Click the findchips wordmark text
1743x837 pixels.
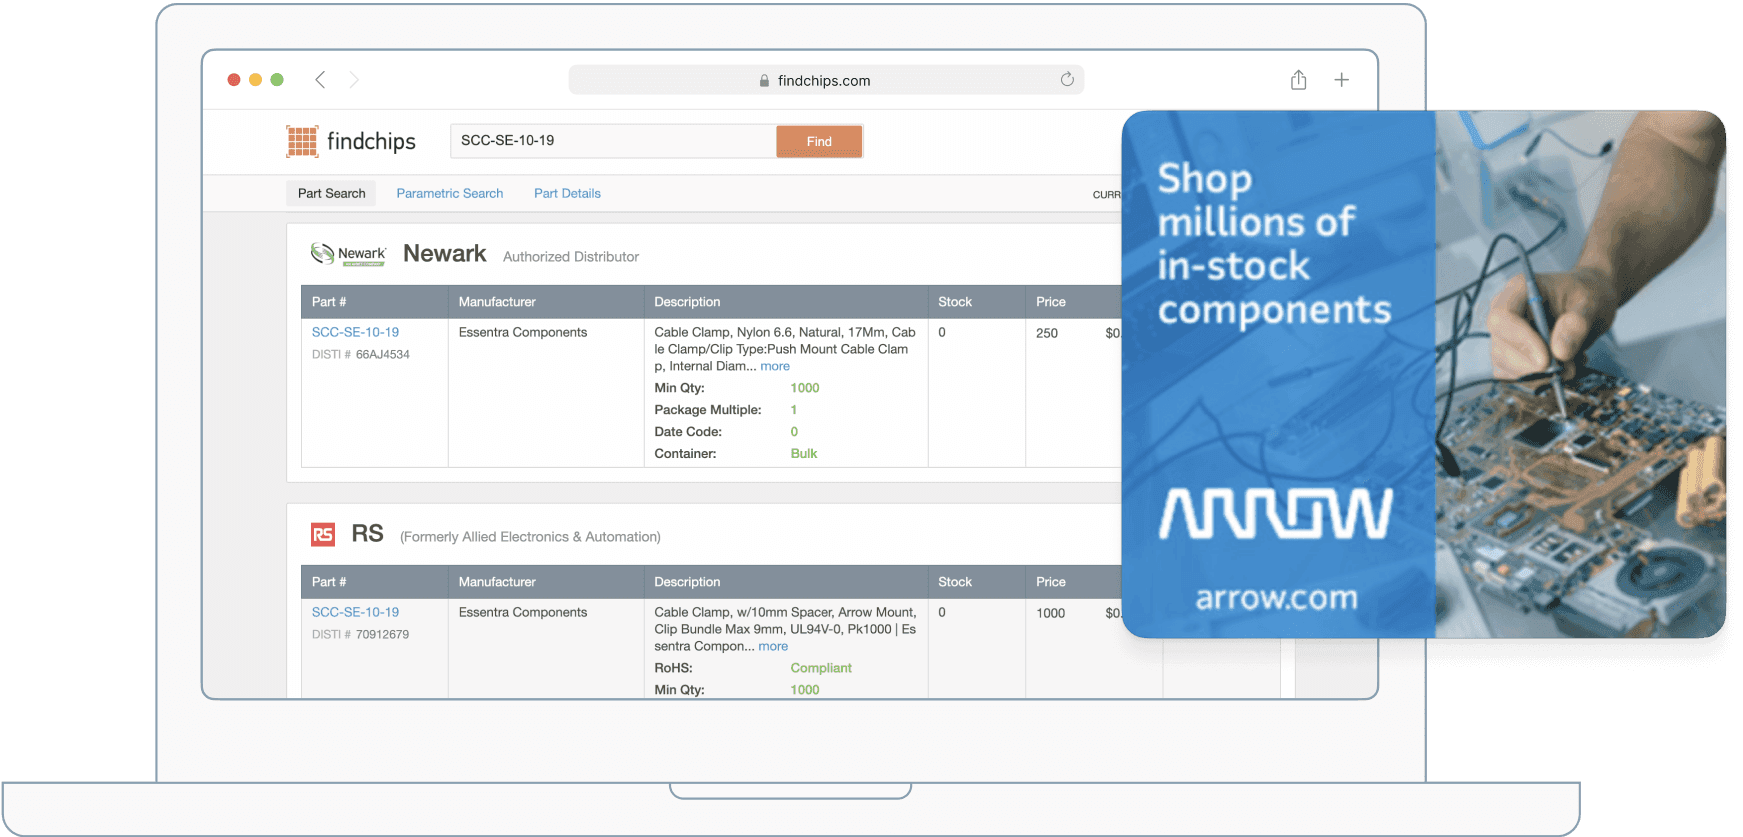click(x=371, y=141)
